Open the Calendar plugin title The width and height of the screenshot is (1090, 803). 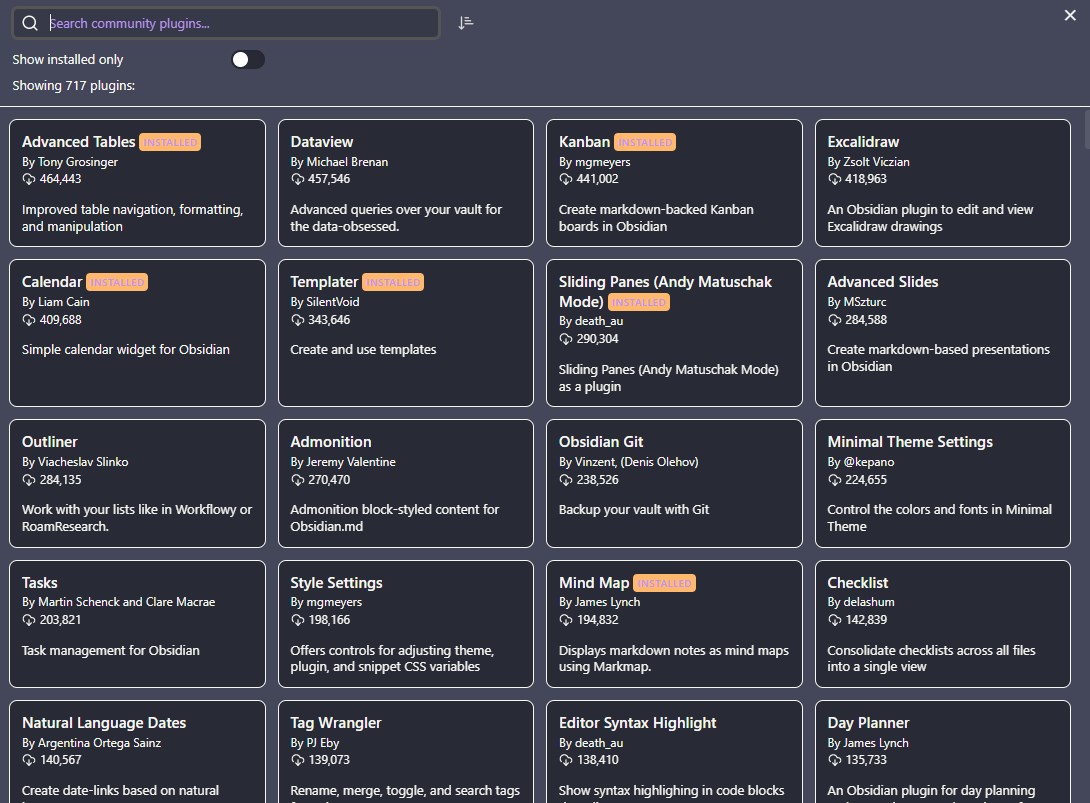click(x=52, y=282)
